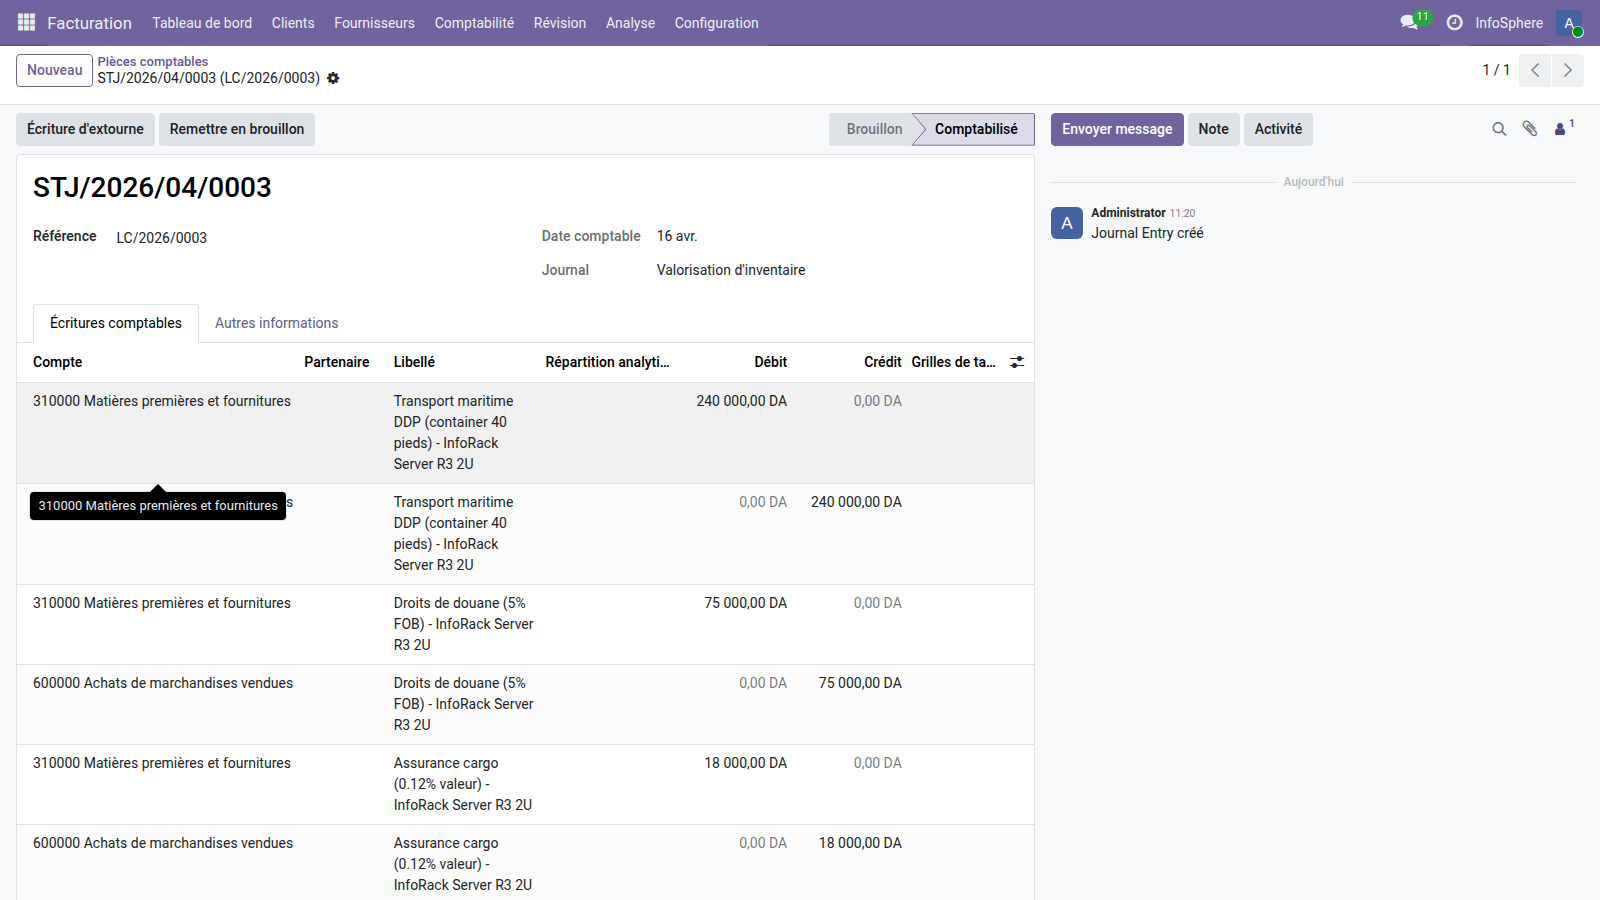Expand the Fournisseurs menu

pos(374,23)
